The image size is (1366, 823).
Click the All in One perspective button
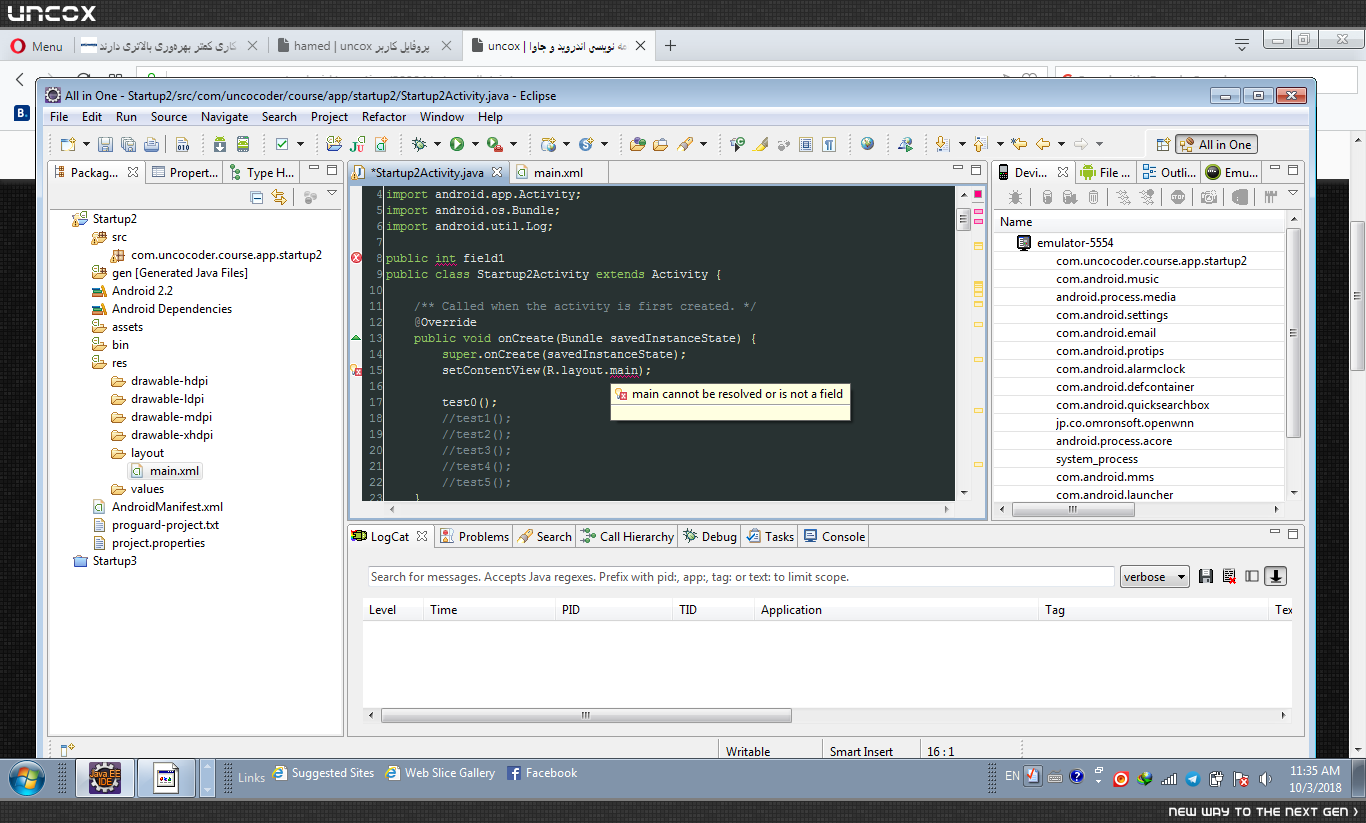click(x=1215, y=144)
